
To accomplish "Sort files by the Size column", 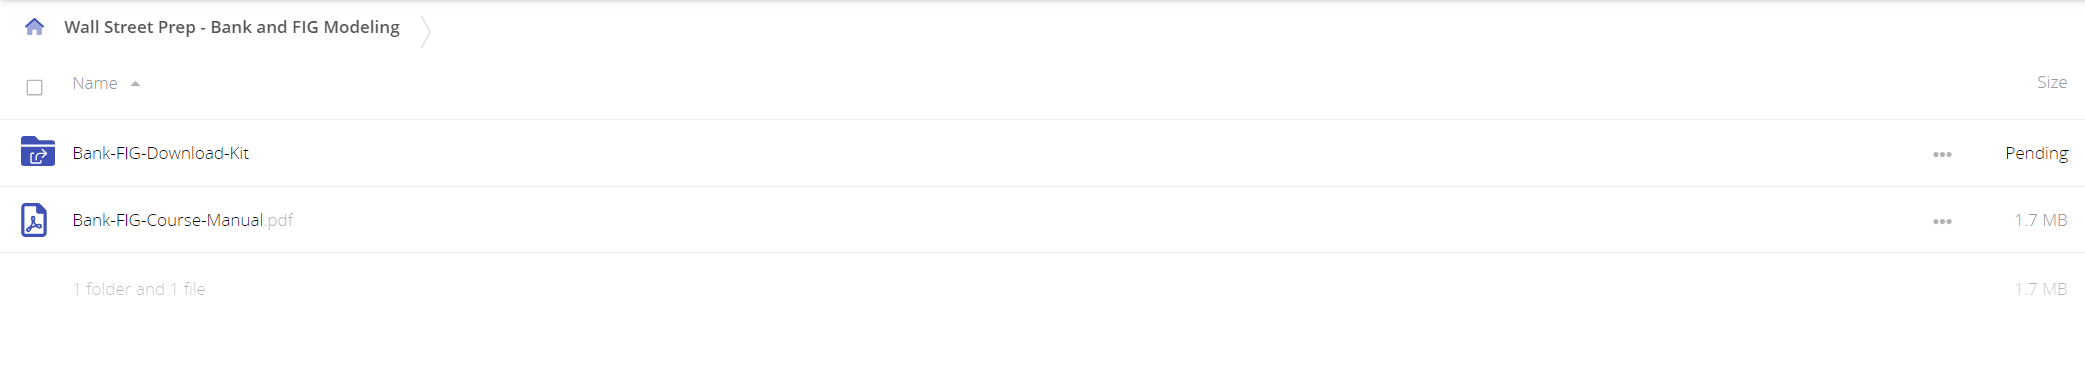I will 2052,82.
